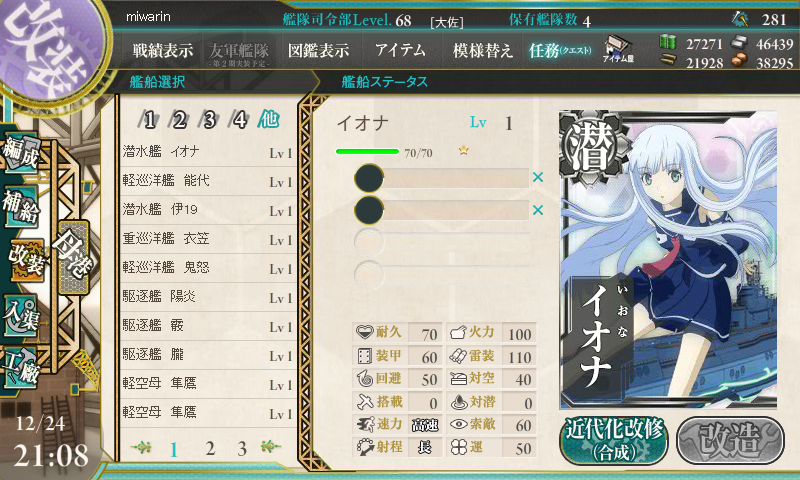This screenshot has height=480, width=800.
Task: Jump to next pages with right arrow
Action: (x=270, y=447)
